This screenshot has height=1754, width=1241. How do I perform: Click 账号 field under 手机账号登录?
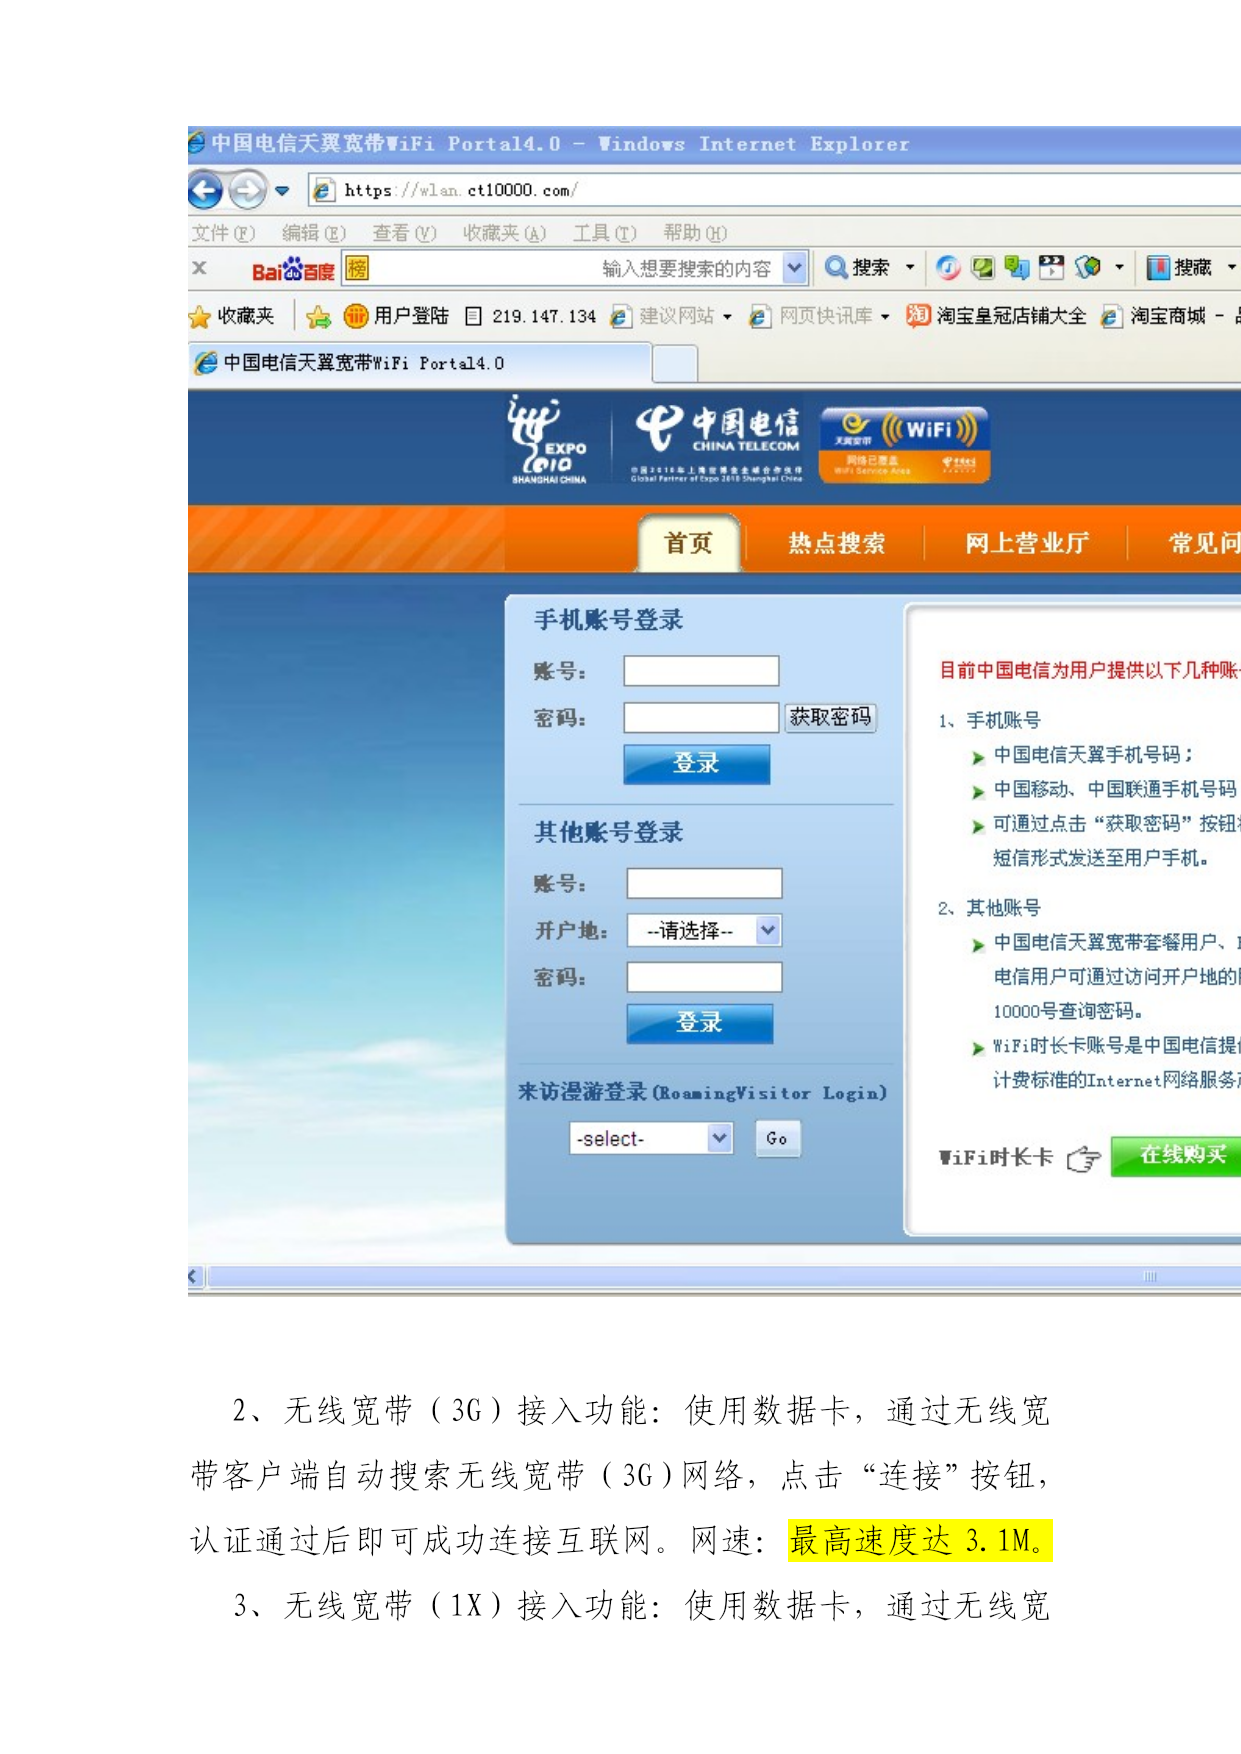pyautogui.click(x=701, y=671)
